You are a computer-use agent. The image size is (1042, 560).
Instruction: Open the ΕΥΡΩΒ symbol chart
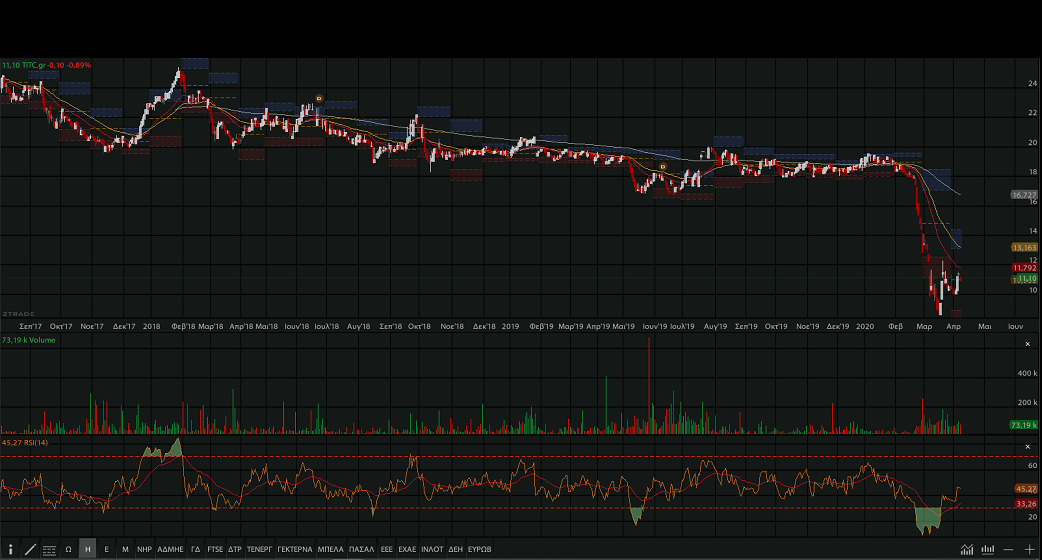coord(480,549)
